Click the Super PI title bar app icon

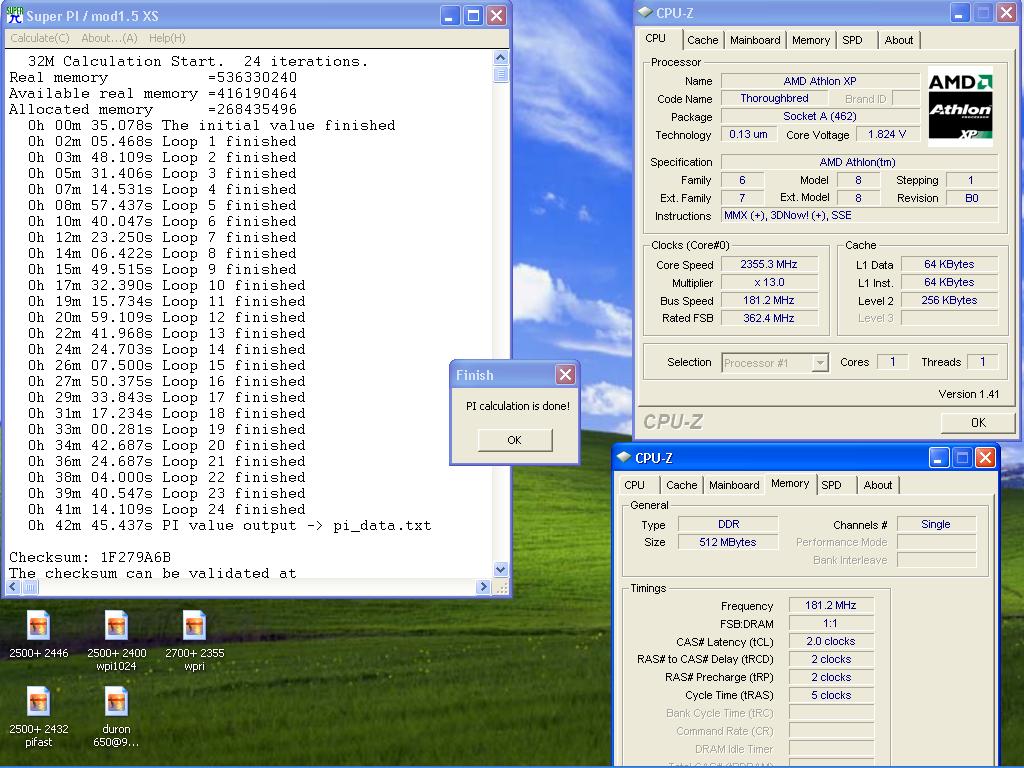point(14,15)
